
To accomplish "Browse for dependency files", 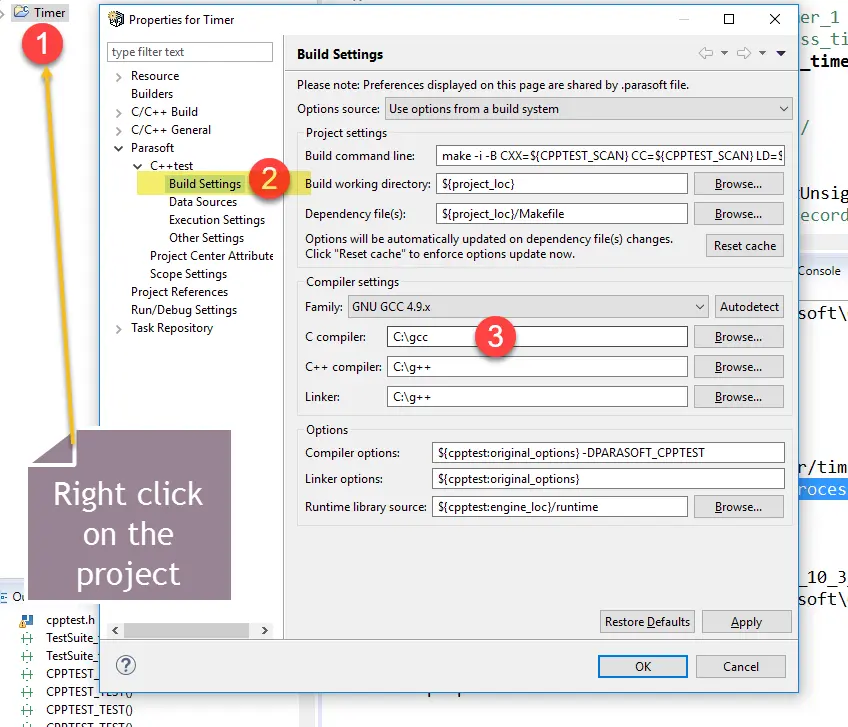I will (739, 214).
